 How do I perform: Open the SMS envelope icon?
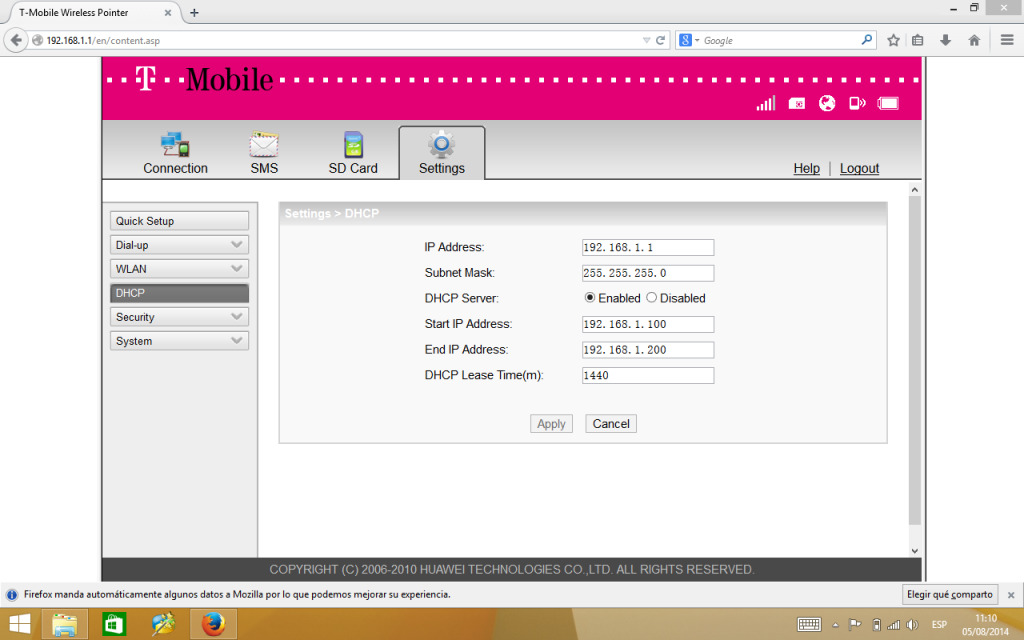click(x=264, y=146)
